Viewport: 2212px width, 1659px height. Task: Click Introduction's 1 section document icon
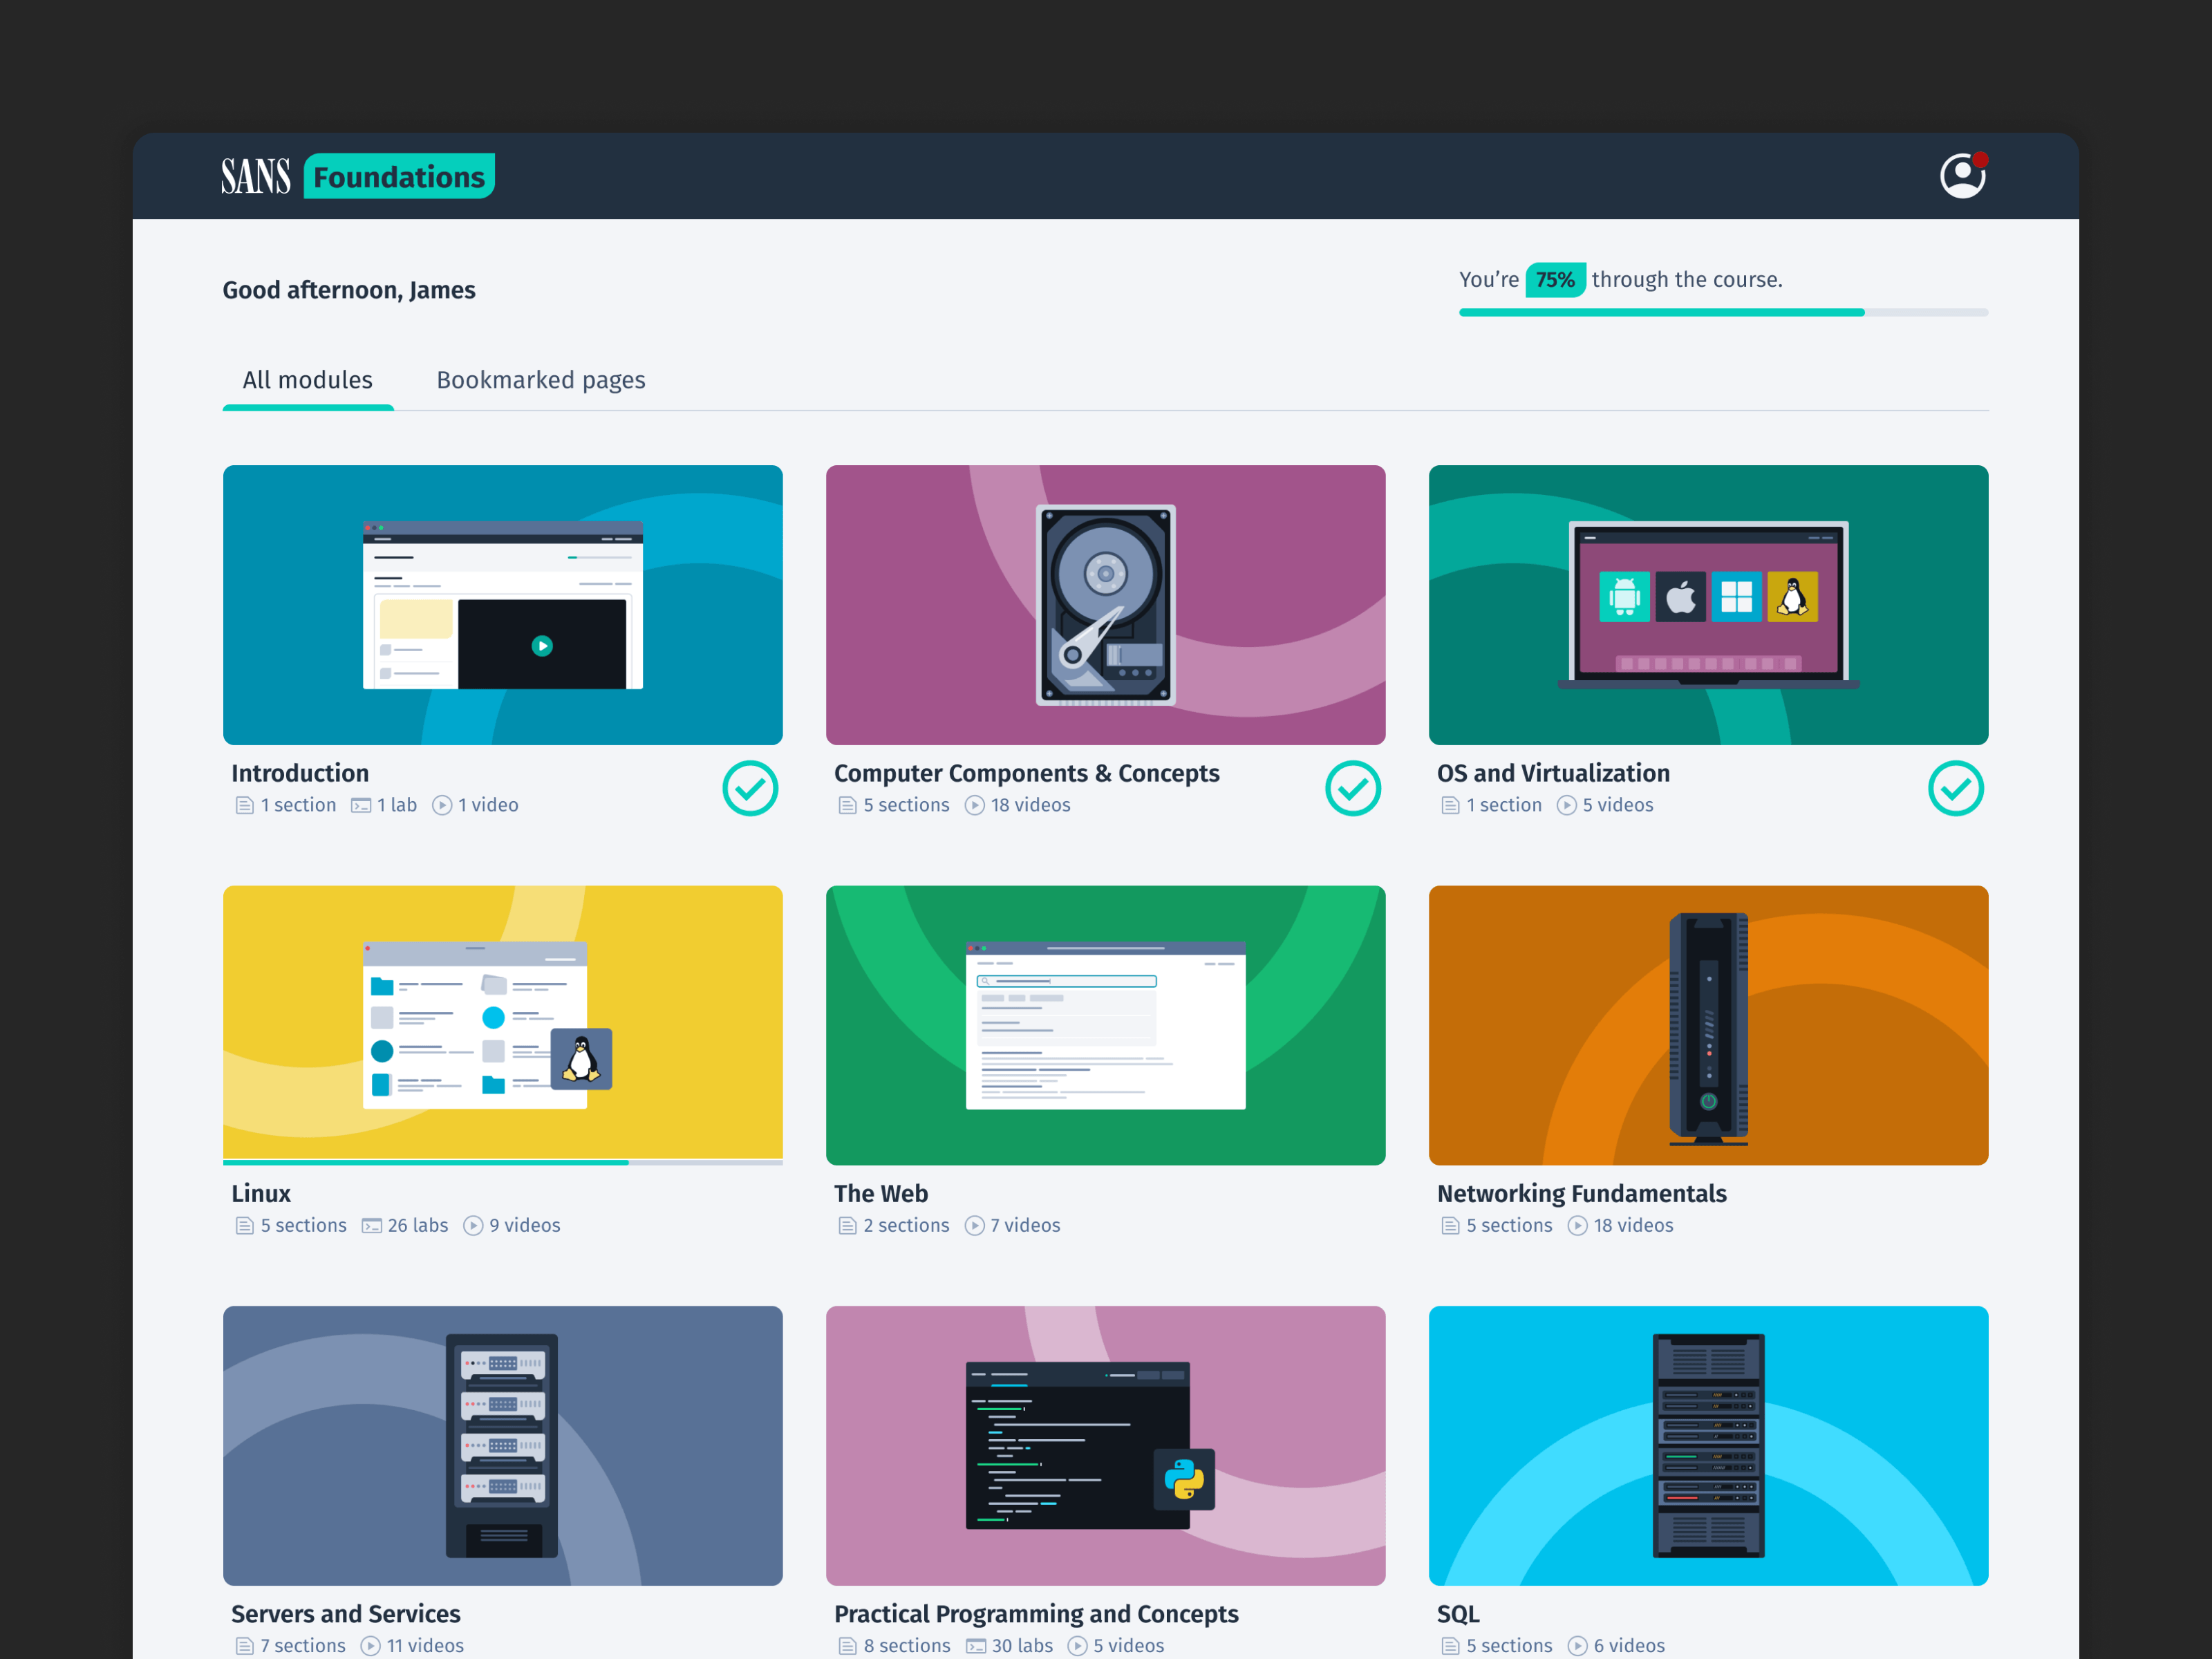[x=244, y=805]
